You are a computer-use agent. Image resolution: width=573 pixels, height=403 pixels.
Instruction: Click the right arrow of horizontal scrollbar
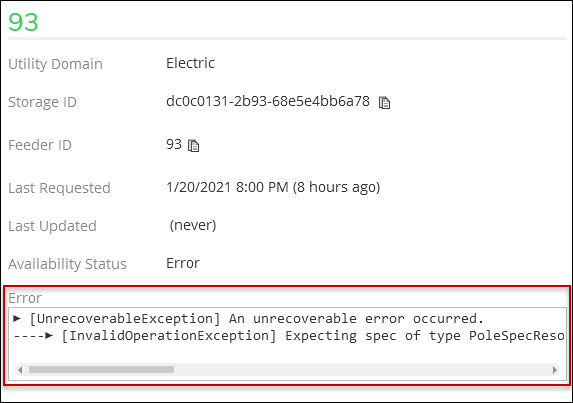pos(555,370)
